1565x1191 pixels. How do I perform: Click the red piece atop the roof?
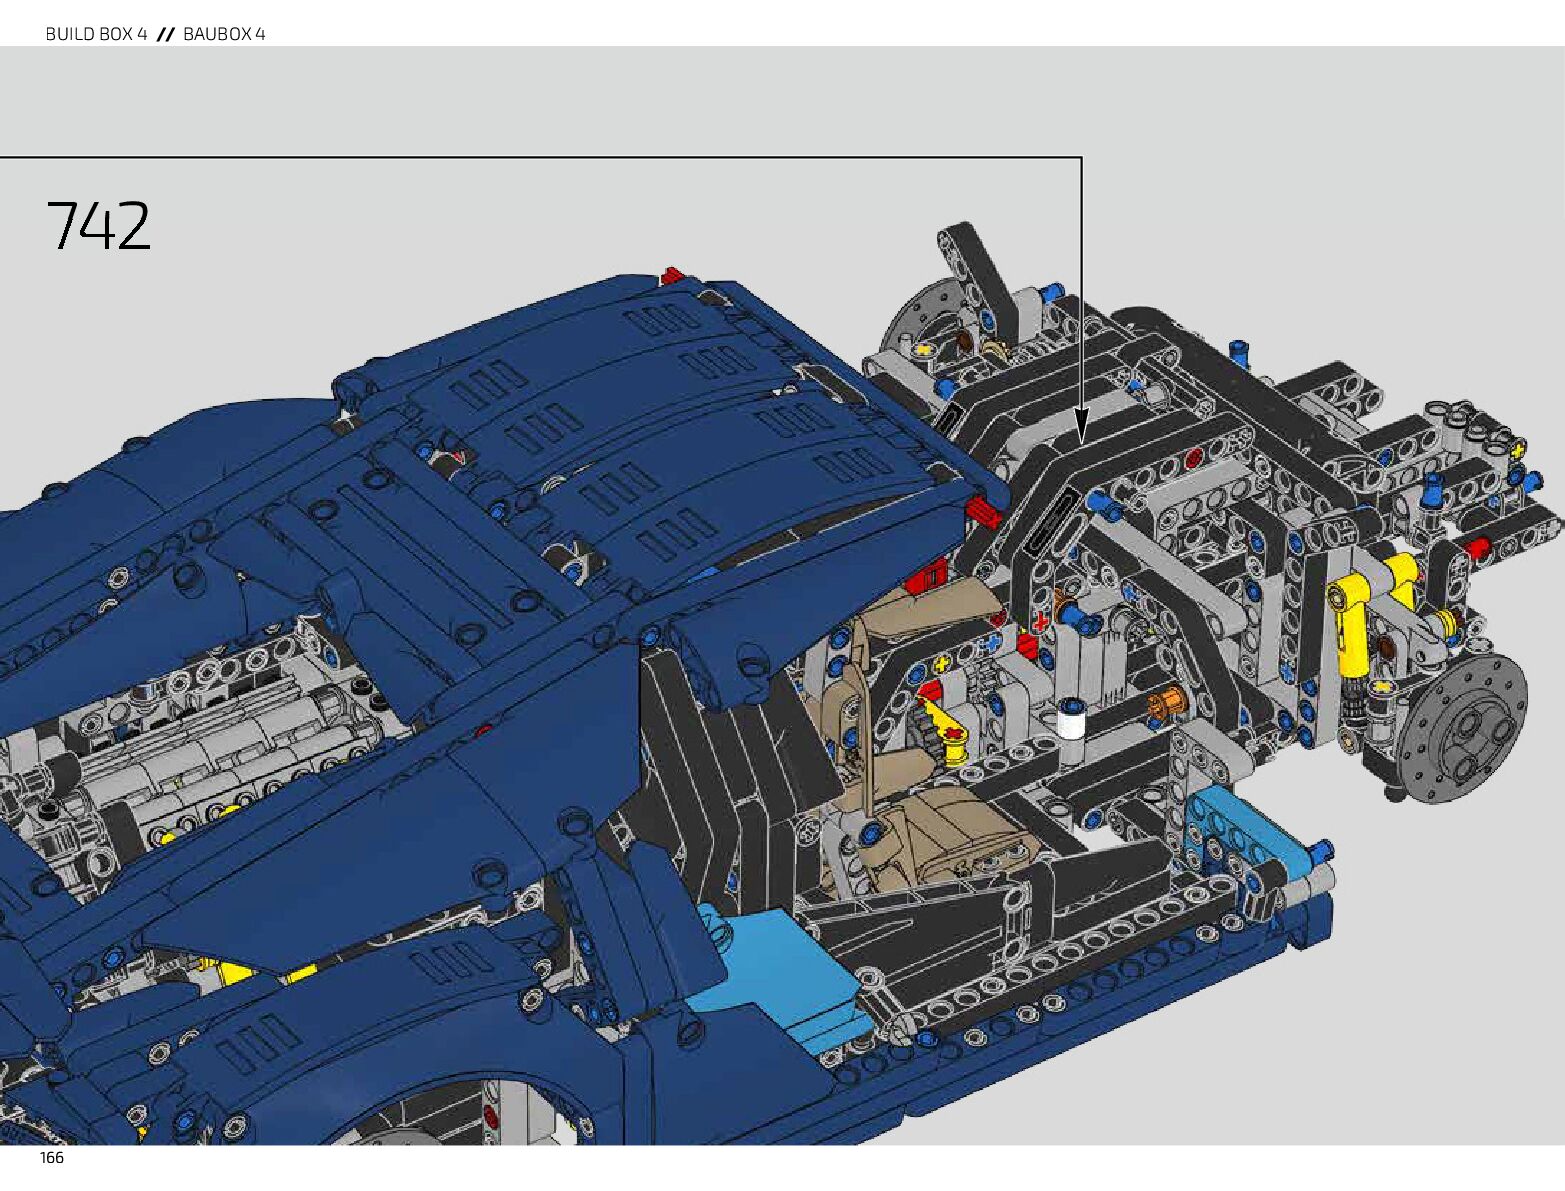tap(671, 275)
